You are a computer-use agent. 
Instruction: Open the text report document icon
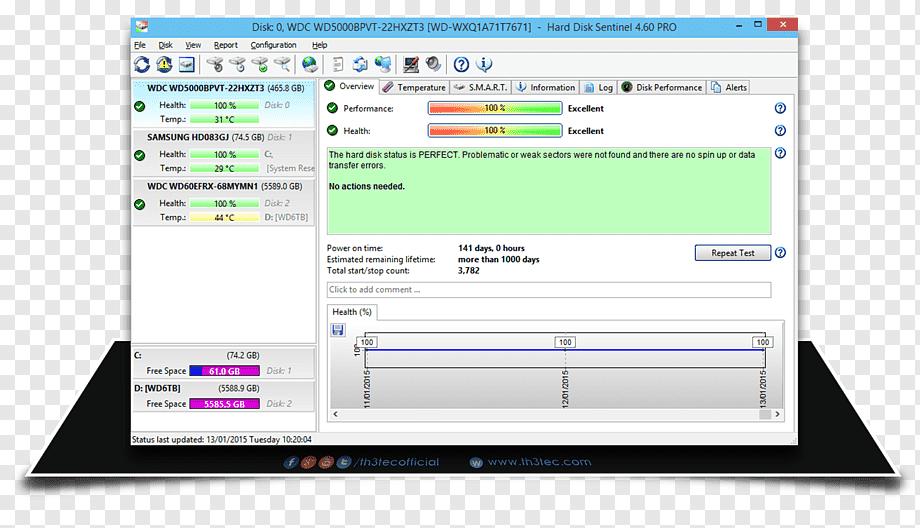pyautogui.click(x=337, y=65)
